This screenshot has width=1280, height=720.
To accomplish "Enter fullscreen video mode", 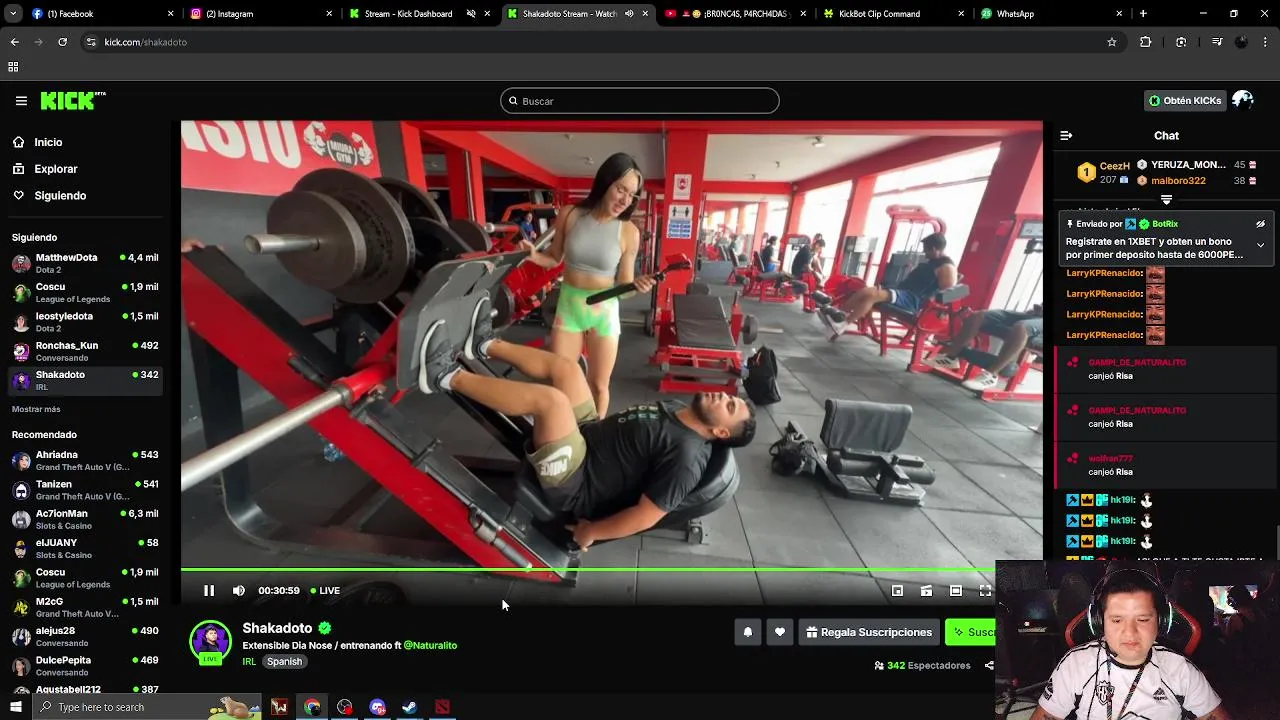I will click(x=985, y=591).
